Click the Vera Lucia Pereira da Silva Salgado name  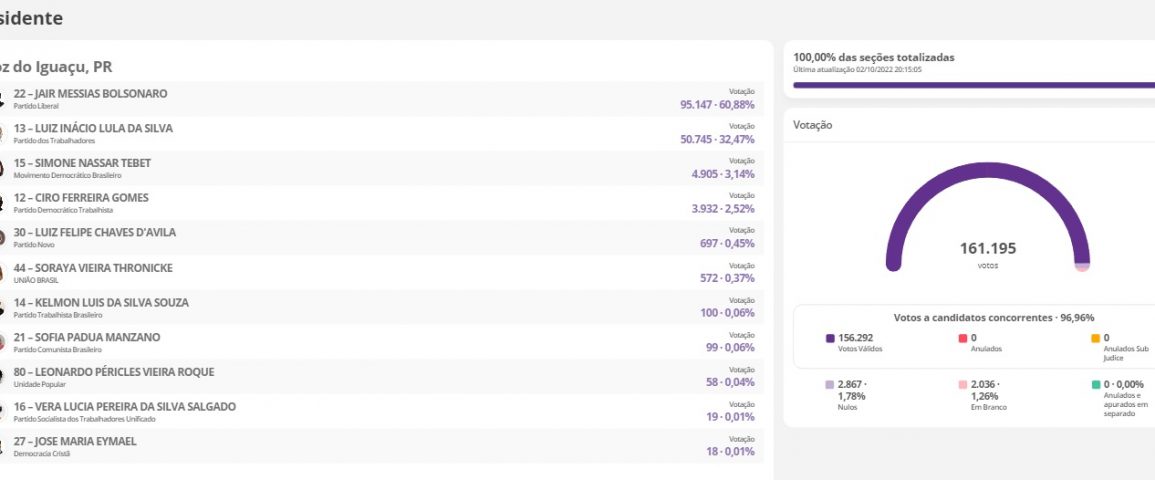pyautogui.click(x=124, y=407)
